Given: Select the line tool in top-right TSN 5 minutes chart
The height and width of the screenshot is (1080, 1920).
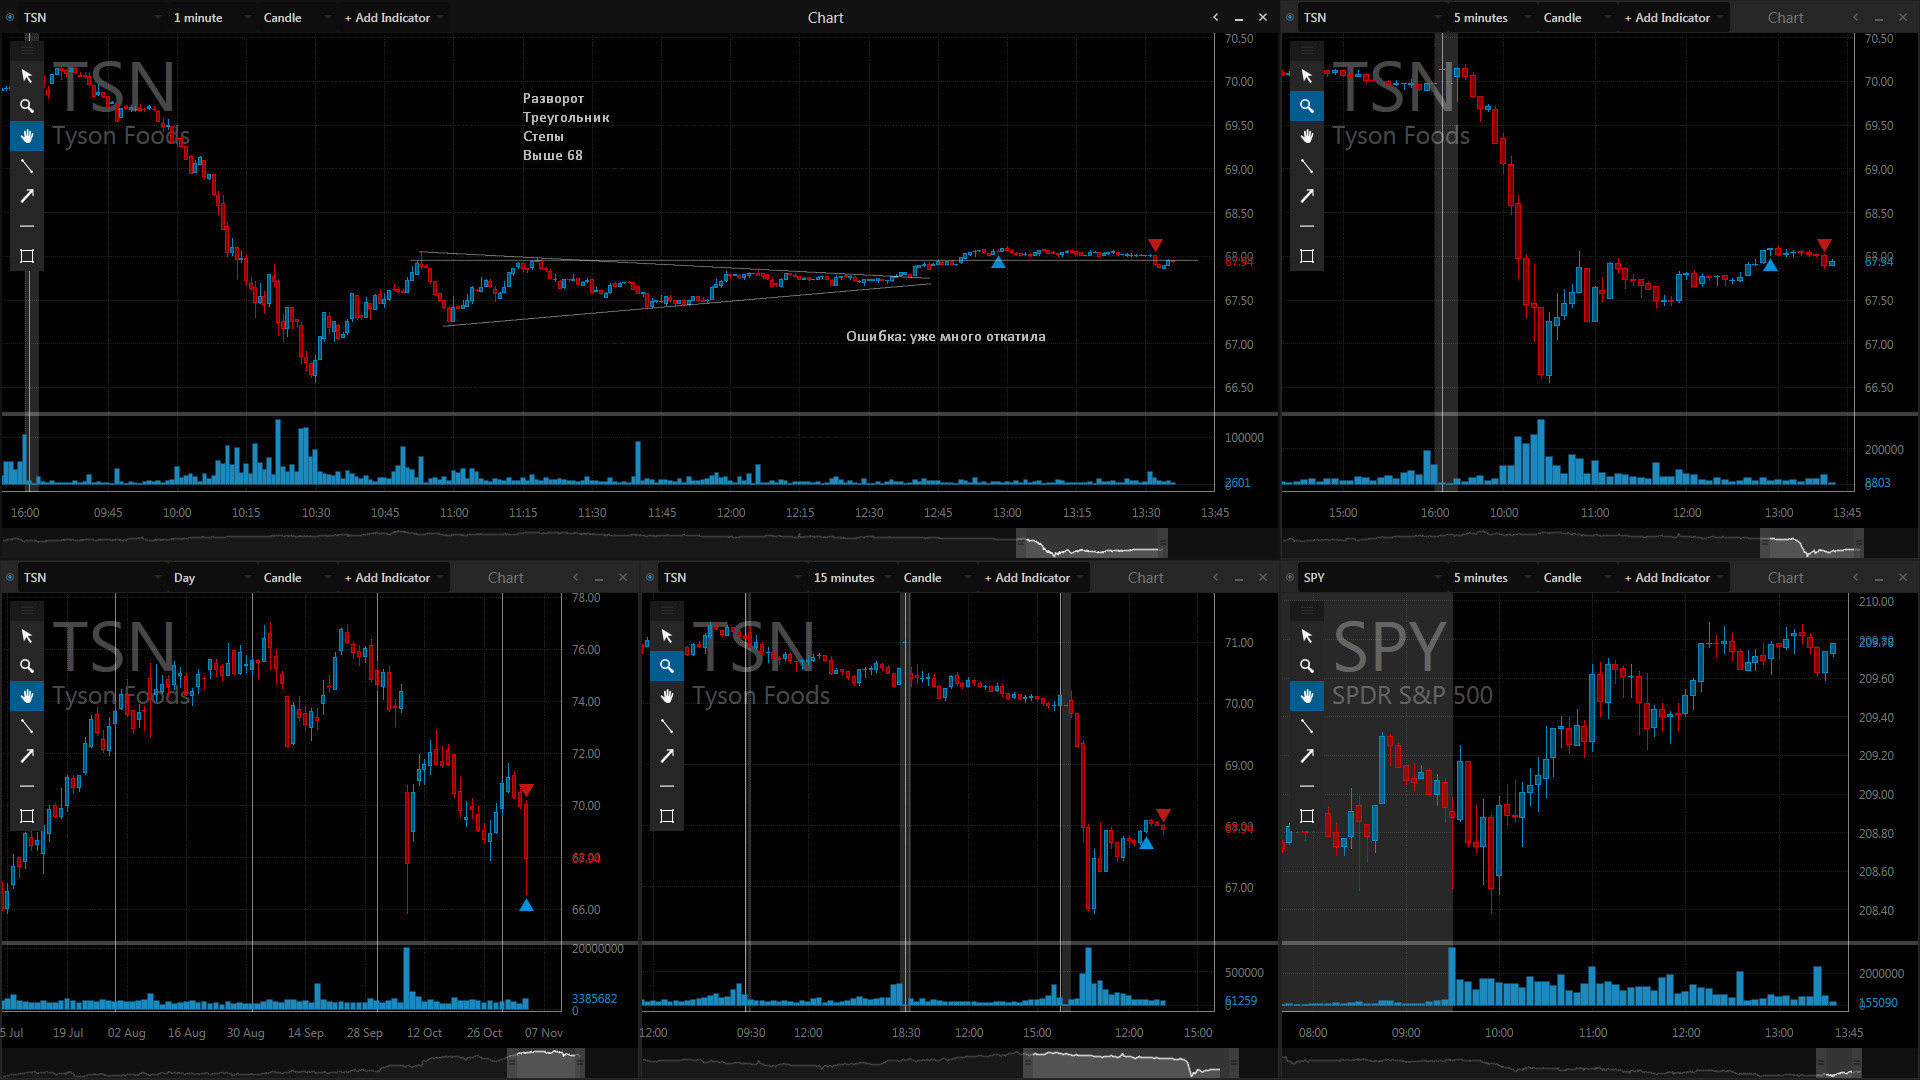Looking at the screenshot, I should tap(1307, 166).
